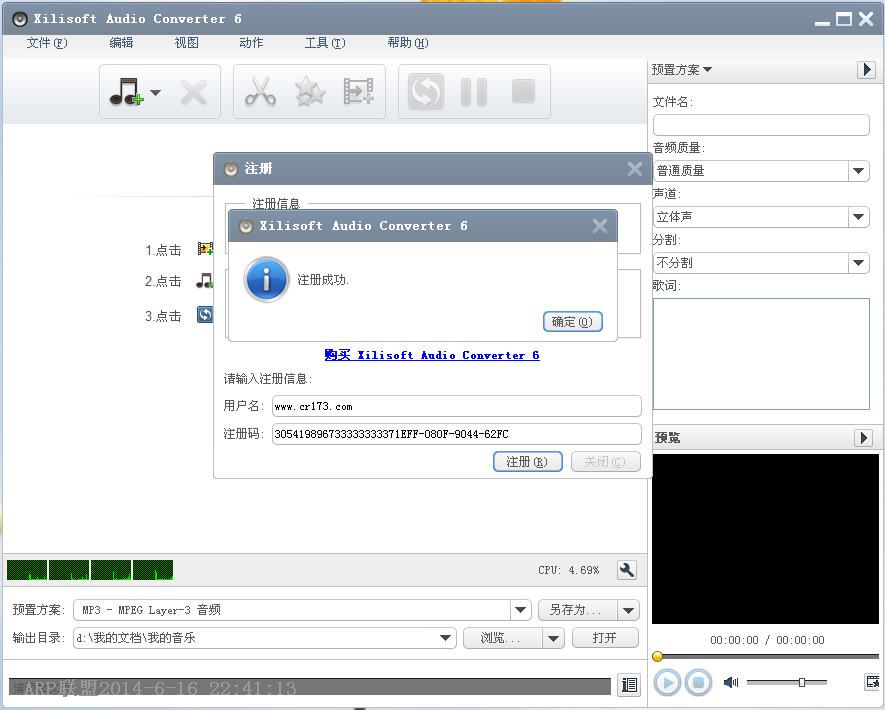Select the scissors clip tool icon
Viewport: 885px width, 710px height.
260,91
